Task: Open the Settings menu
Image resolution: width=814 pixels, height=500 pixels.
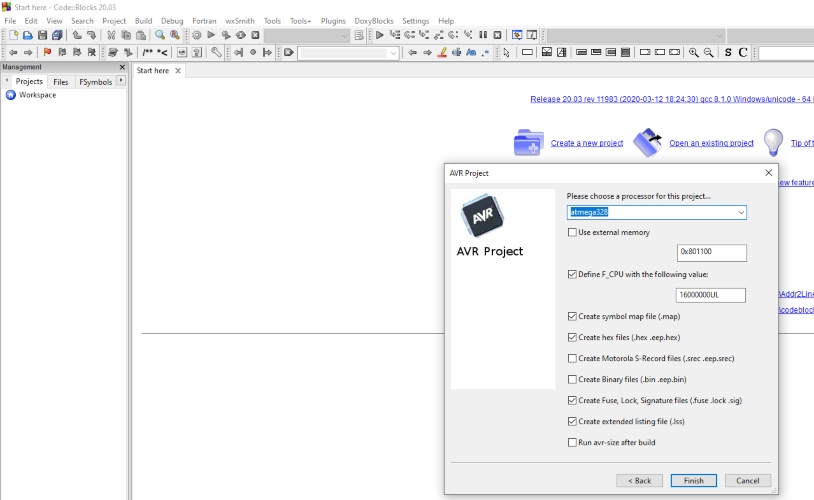Action: pos(415,21)
